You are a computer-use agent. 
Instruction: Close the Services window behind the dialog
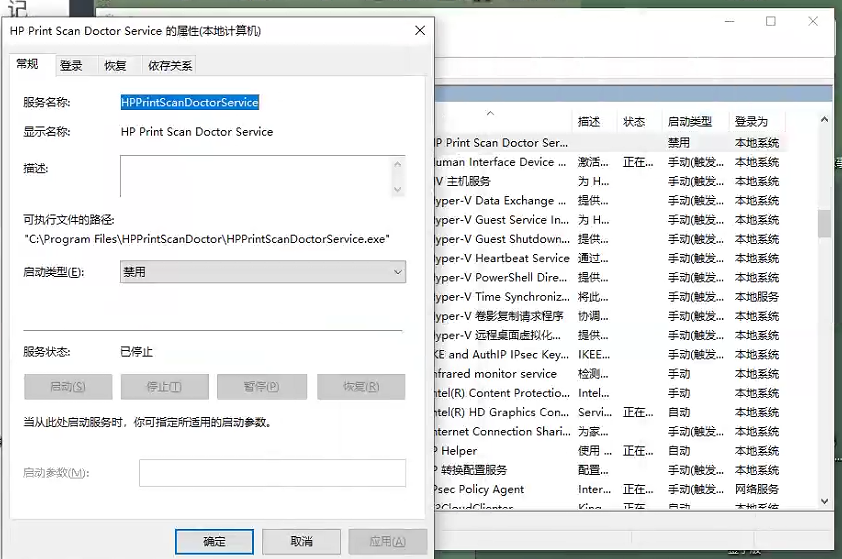click(813, 21)
